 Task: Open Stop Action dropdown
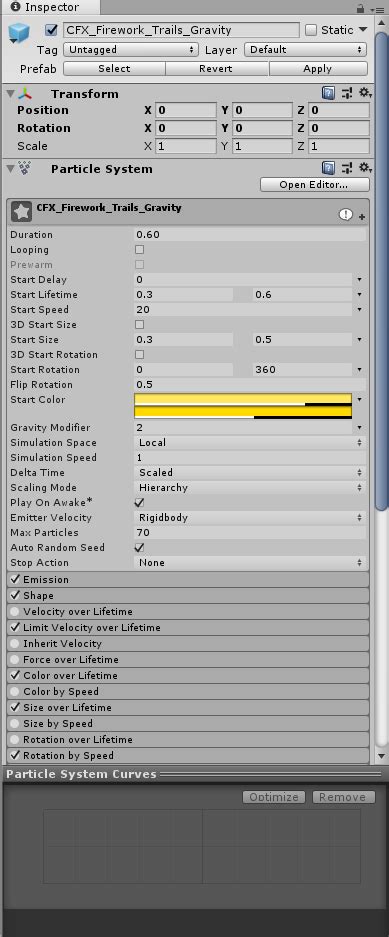pos(250,562)
